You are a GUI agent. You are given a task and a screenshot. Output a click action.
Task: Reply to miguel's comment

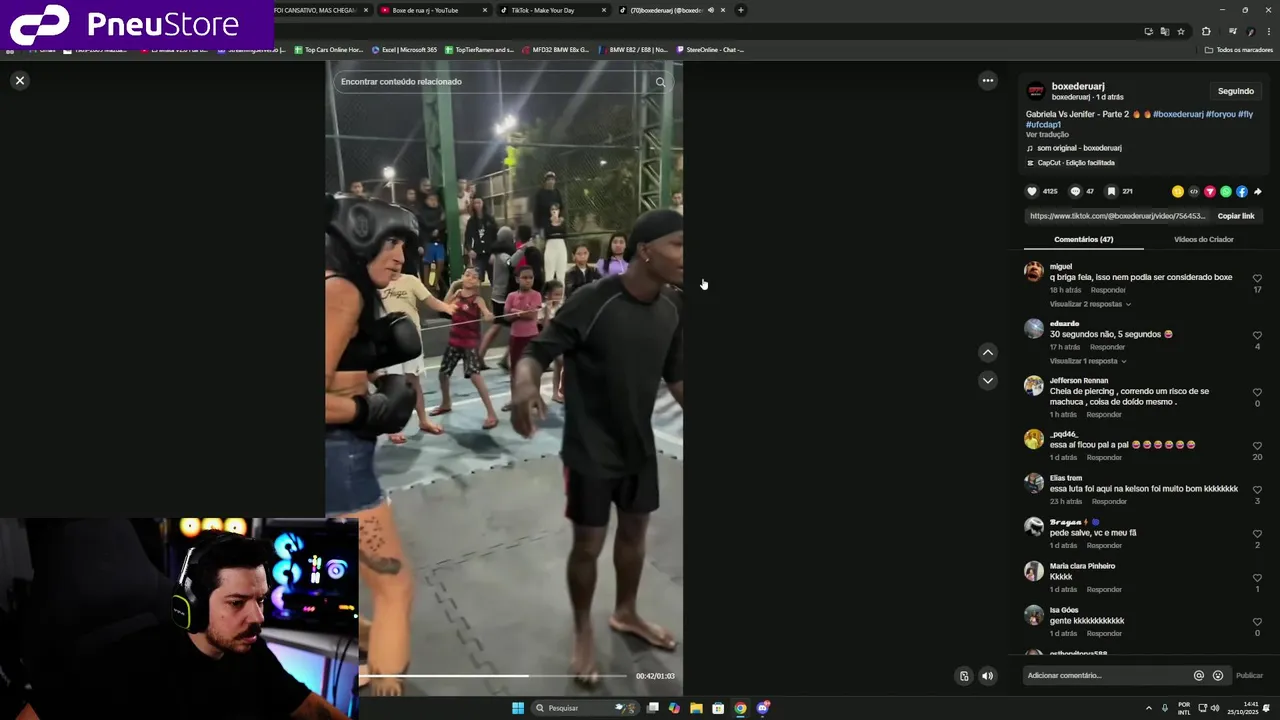pos(1108,290)
